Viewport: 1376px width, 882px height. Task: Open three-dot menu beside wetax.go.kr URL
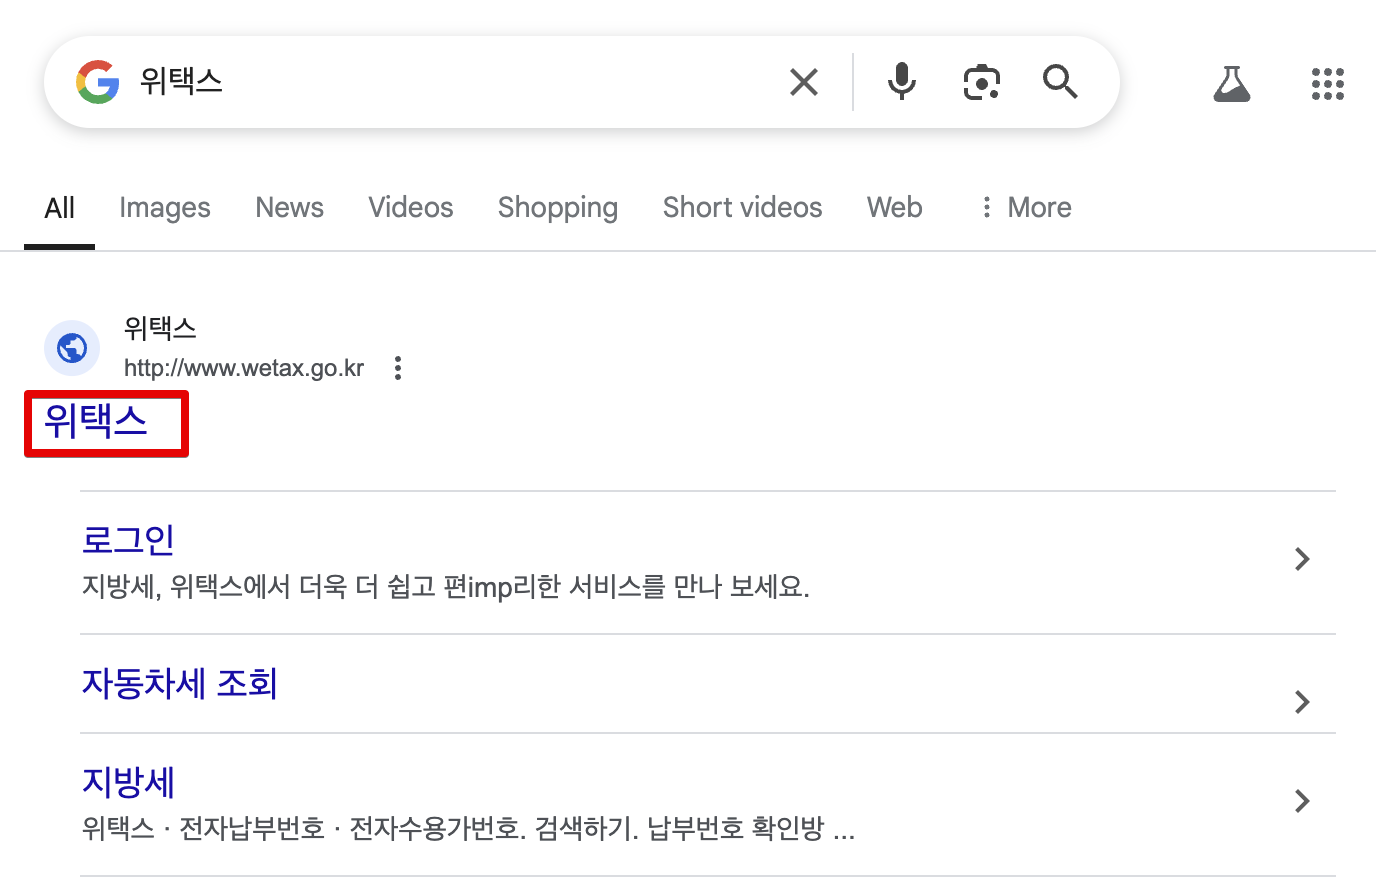pyautogui.click(x=398, y=368)
